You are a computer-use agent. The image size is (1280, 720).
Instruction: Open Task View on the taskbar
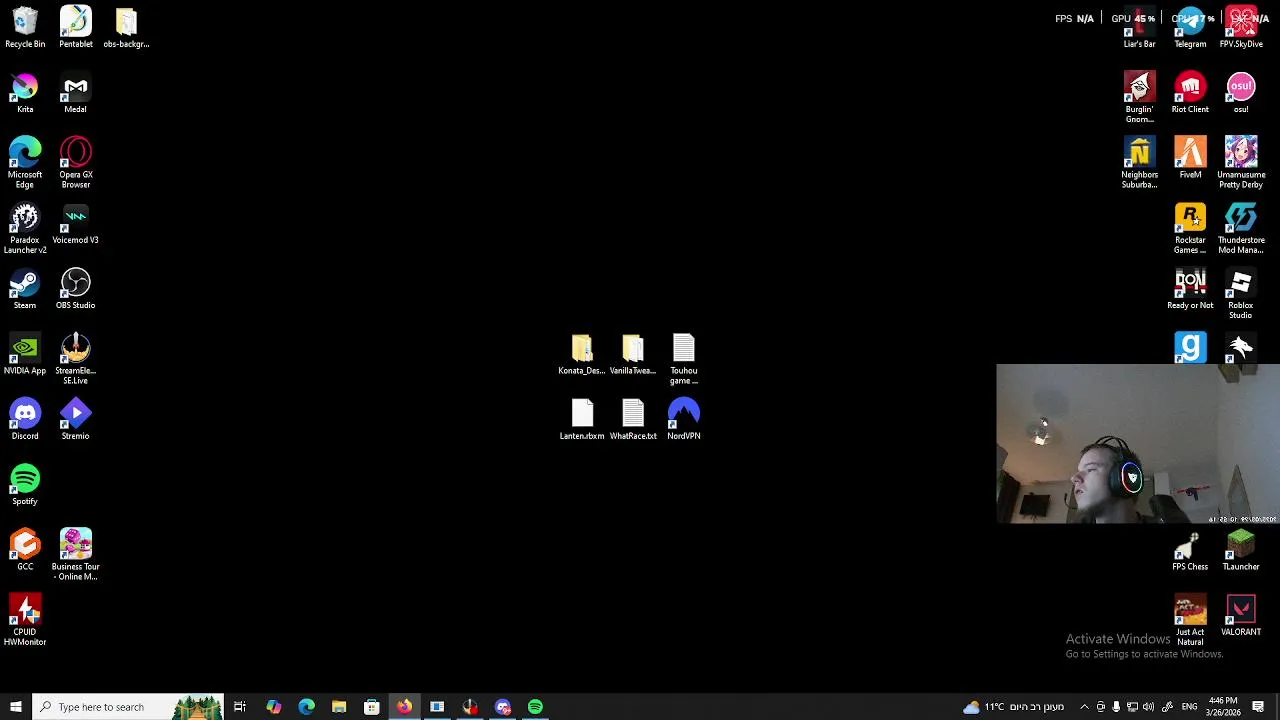click(x=240, y=707)
